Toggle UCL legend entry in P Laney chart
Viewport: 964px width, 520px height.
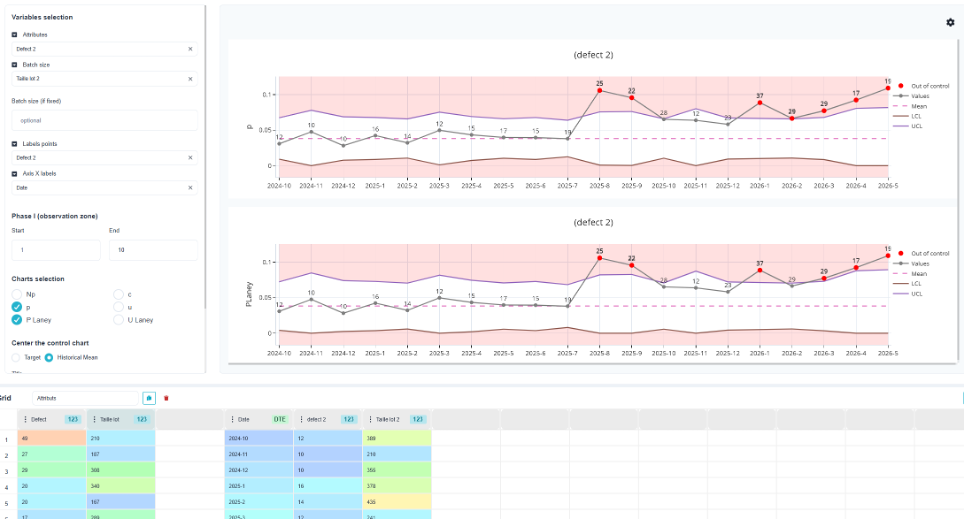tap(907, 294)
